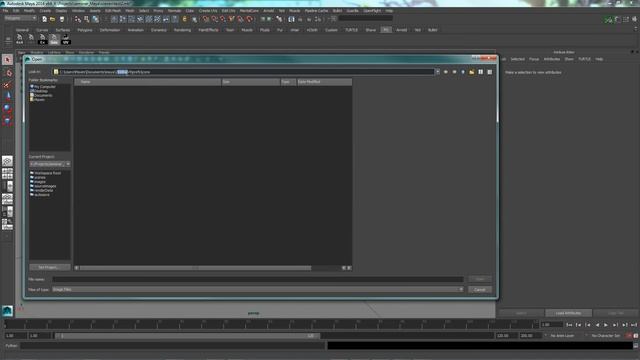
Task: Click the Python command line input
Action: tap(173, 346)
